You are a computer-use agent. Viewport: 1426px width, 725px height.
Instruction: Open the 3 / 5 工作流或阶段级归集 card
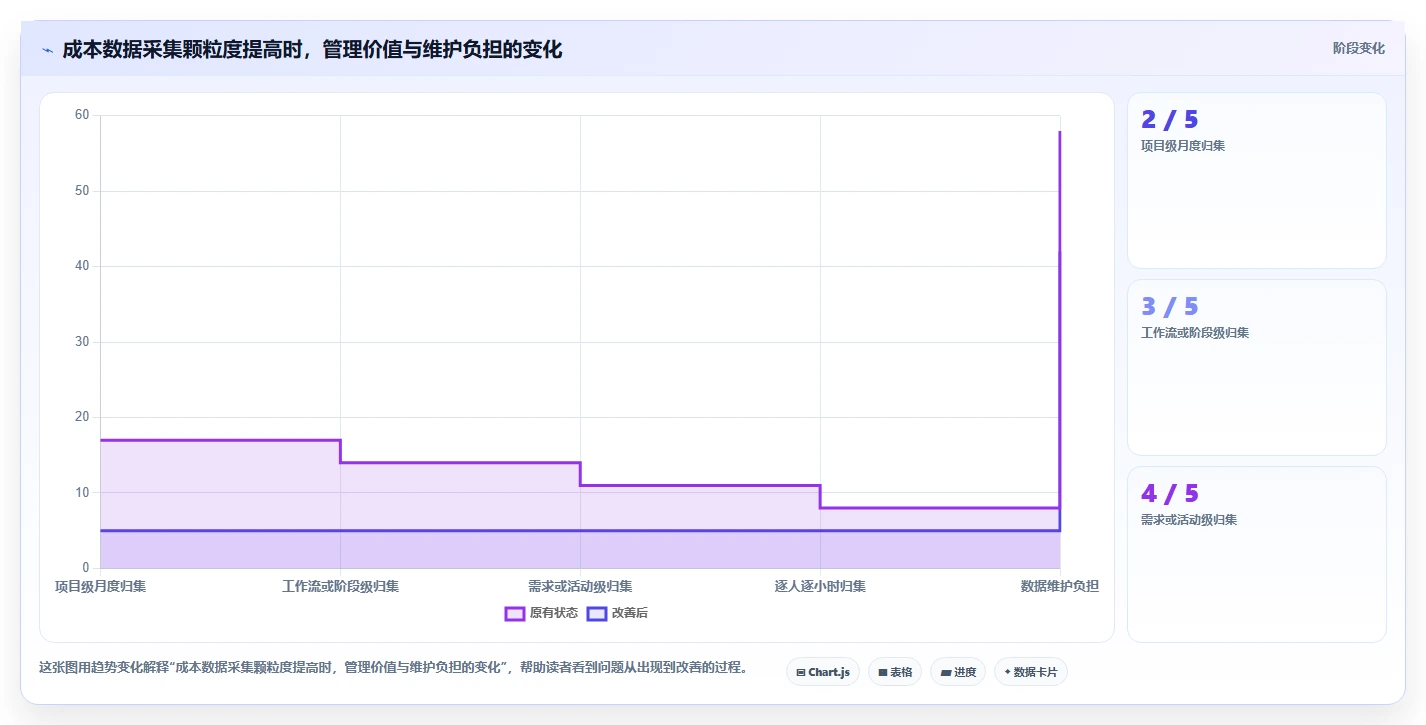[1257, 367]
